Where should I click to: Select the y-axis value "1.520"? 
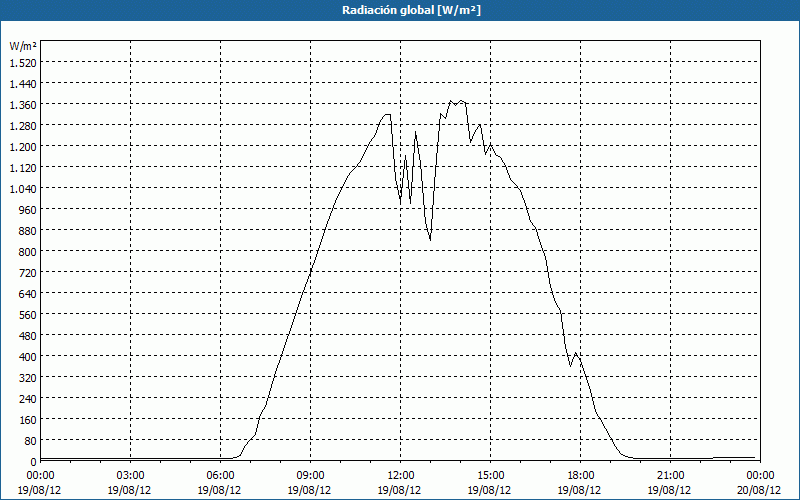point(23,63)
